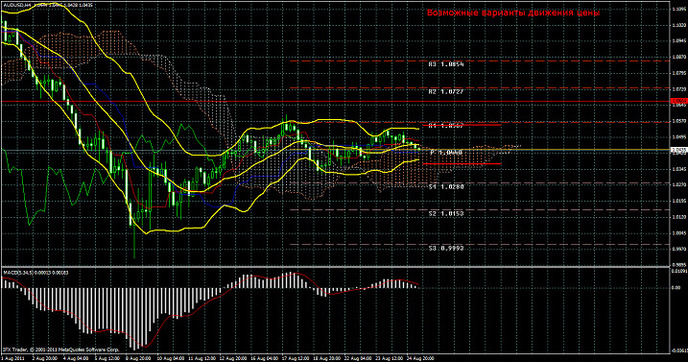
Task: Select the R2 1.0727 resistance label
Action: coord(446,92)
